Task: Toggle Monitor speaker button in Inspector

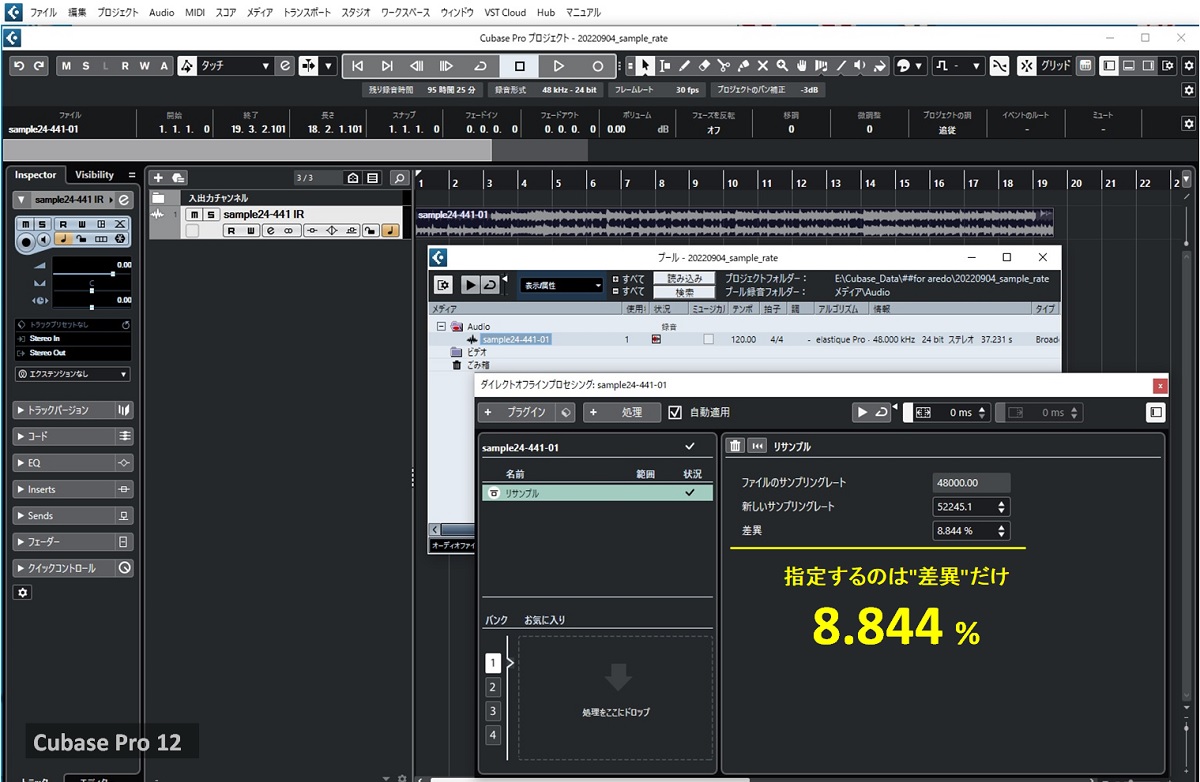Action: click(45, 241)
